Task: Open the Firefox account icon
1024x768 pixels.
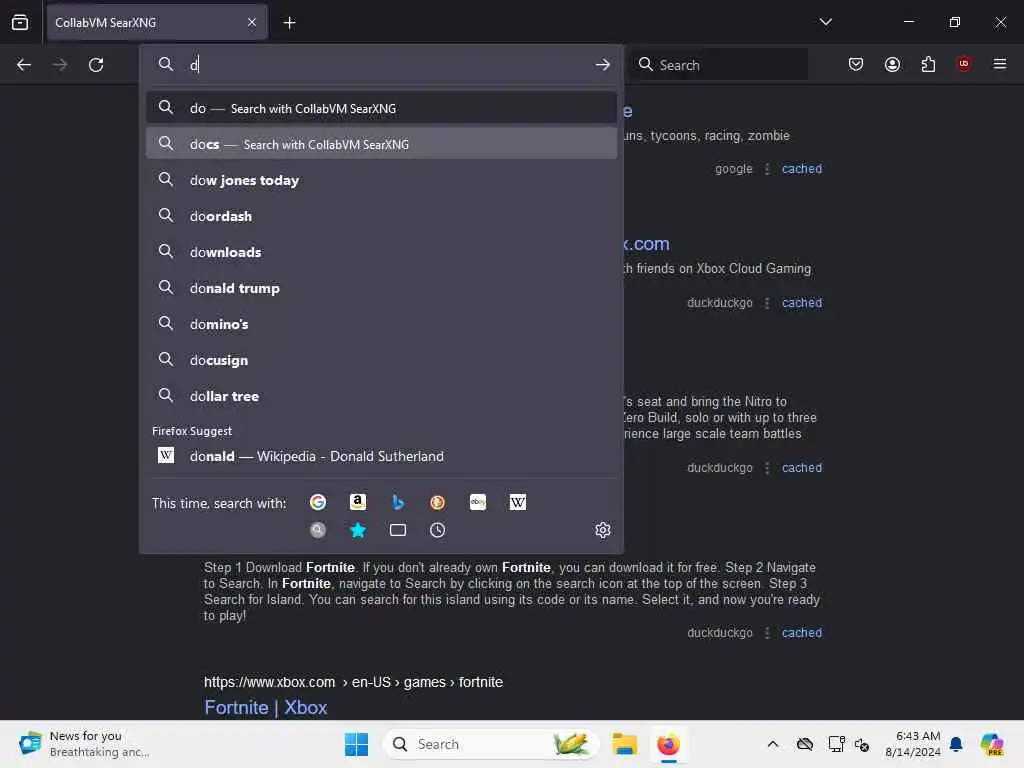Action: pos(892,64)
